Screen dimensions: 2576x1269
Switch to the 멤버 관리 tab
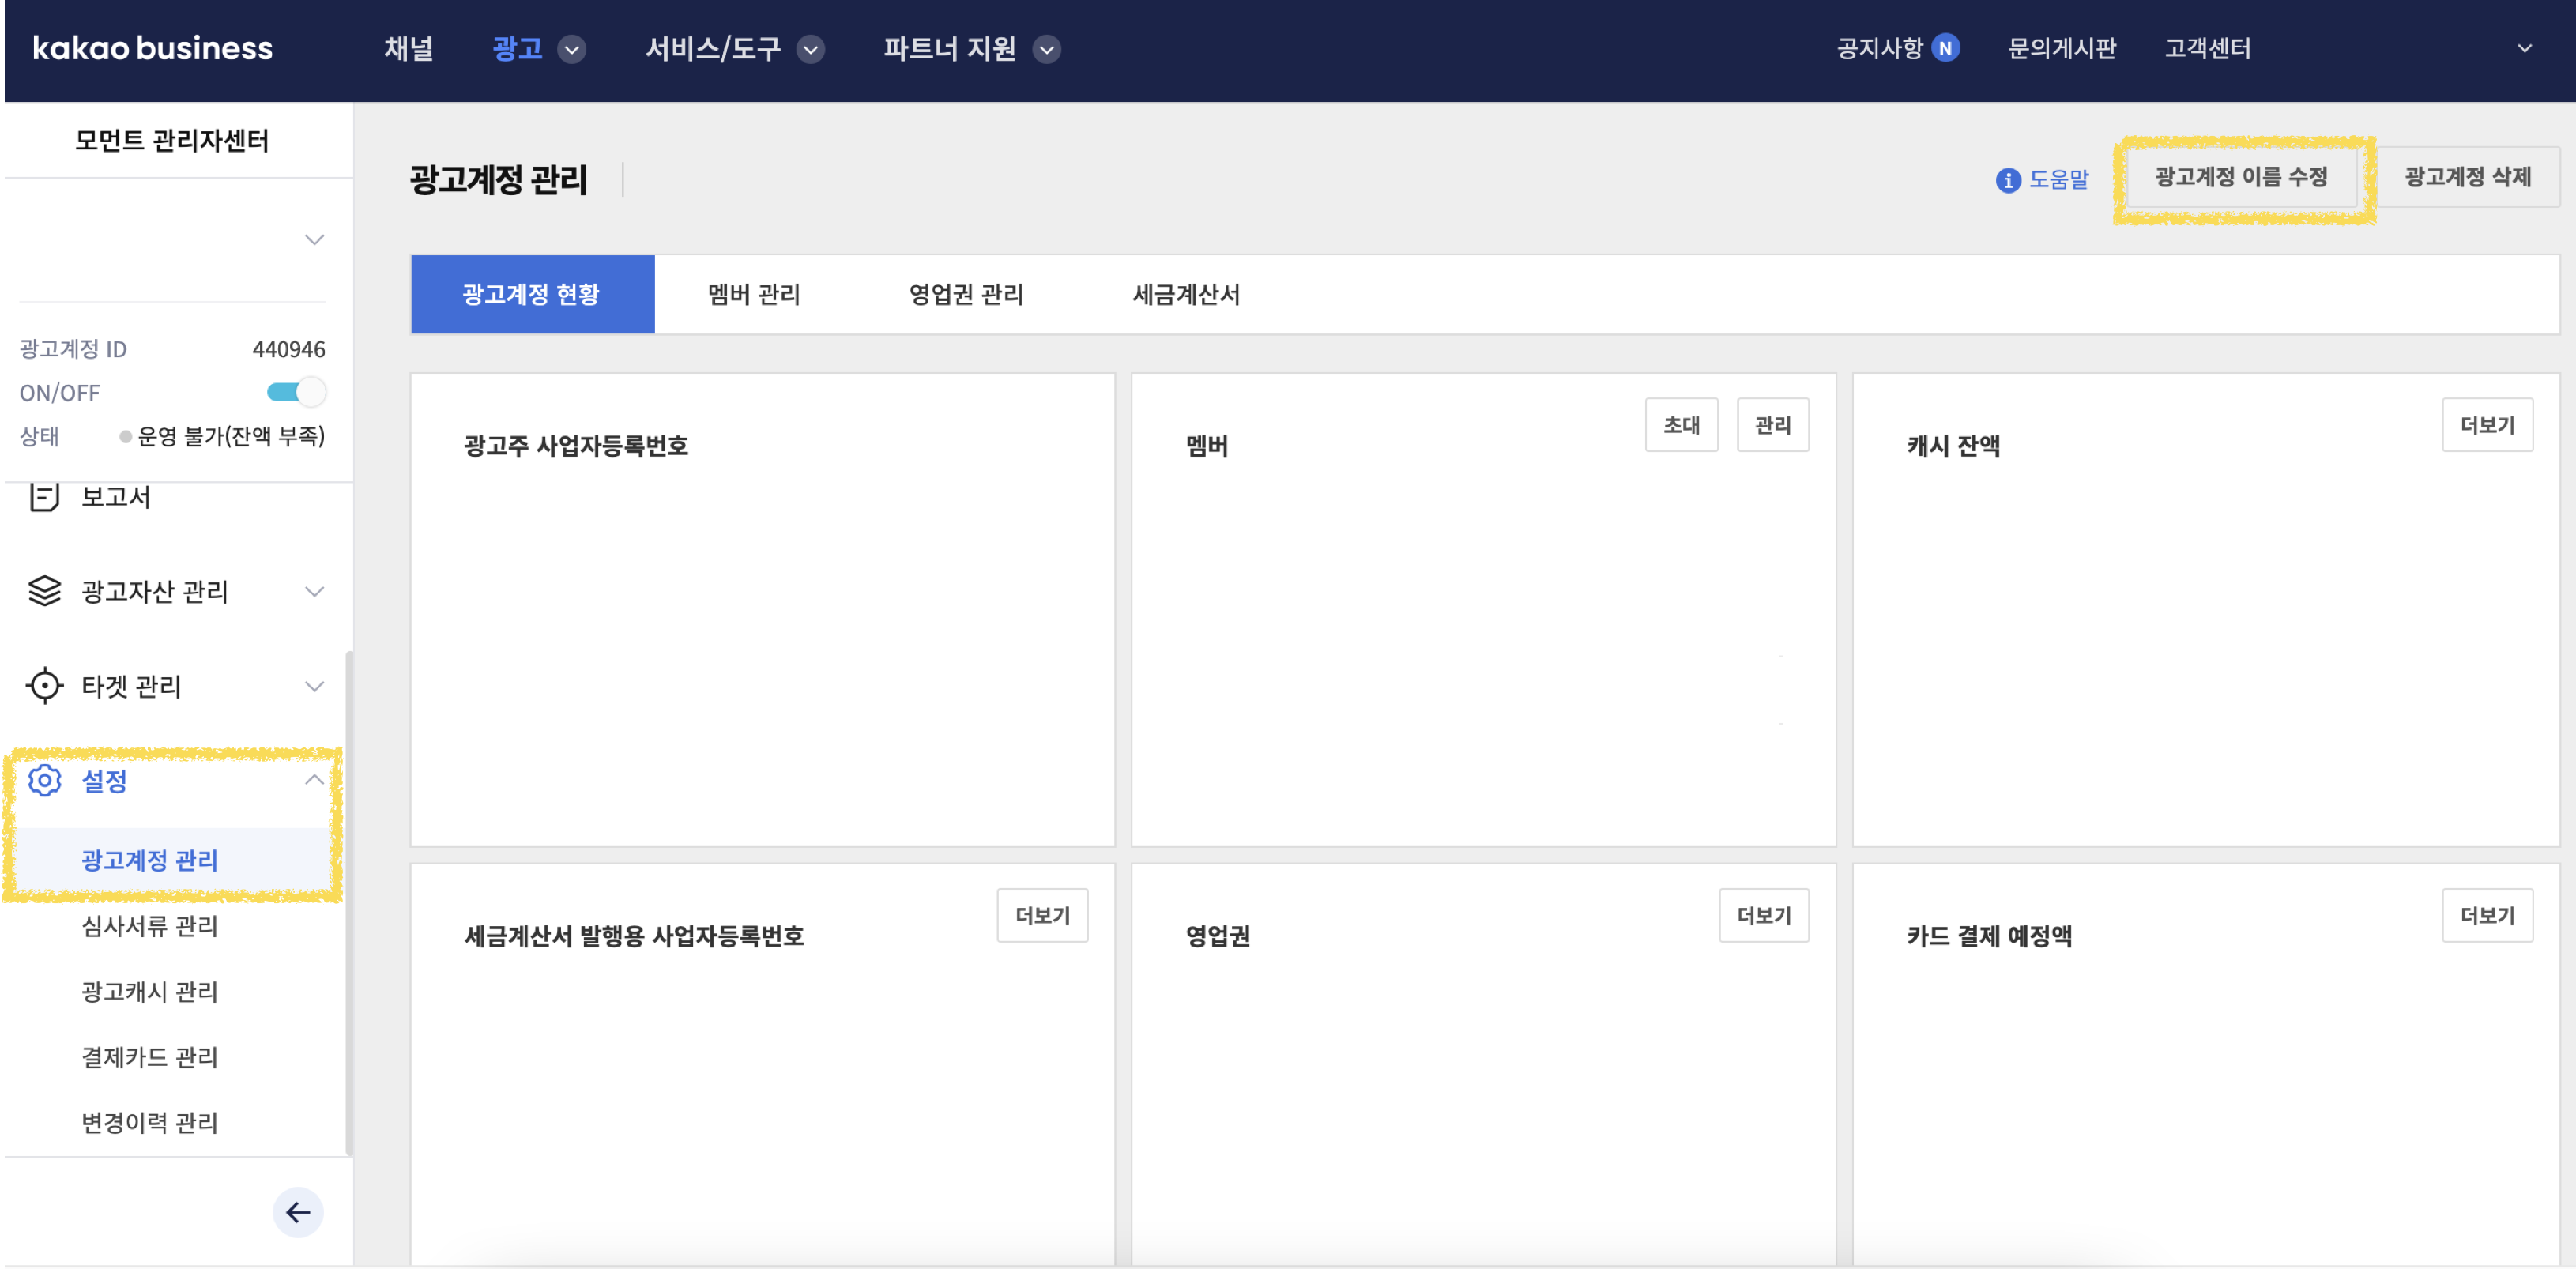(x=754, y=294)
